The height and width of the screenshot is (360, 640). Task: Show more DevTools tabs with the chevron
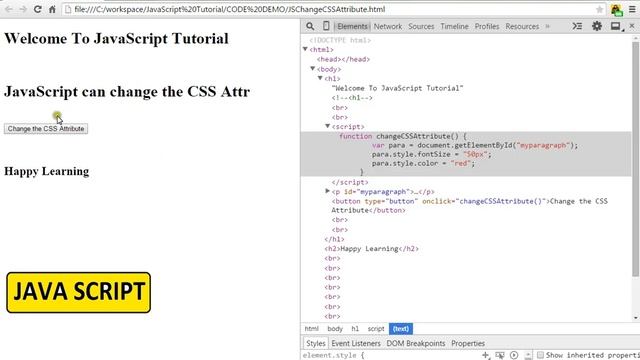click(x=548, y=26)
